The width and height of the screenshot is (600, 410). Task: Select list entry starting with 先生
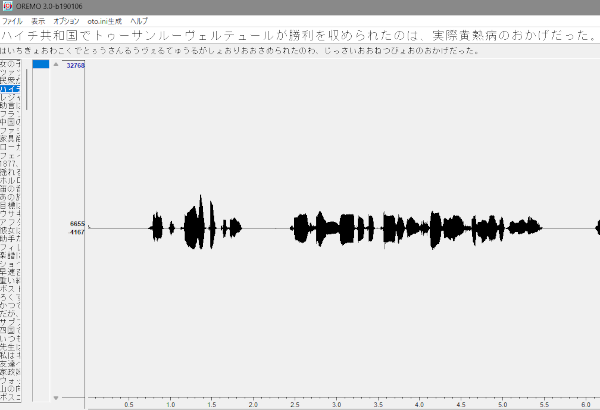tap(10, 347)
